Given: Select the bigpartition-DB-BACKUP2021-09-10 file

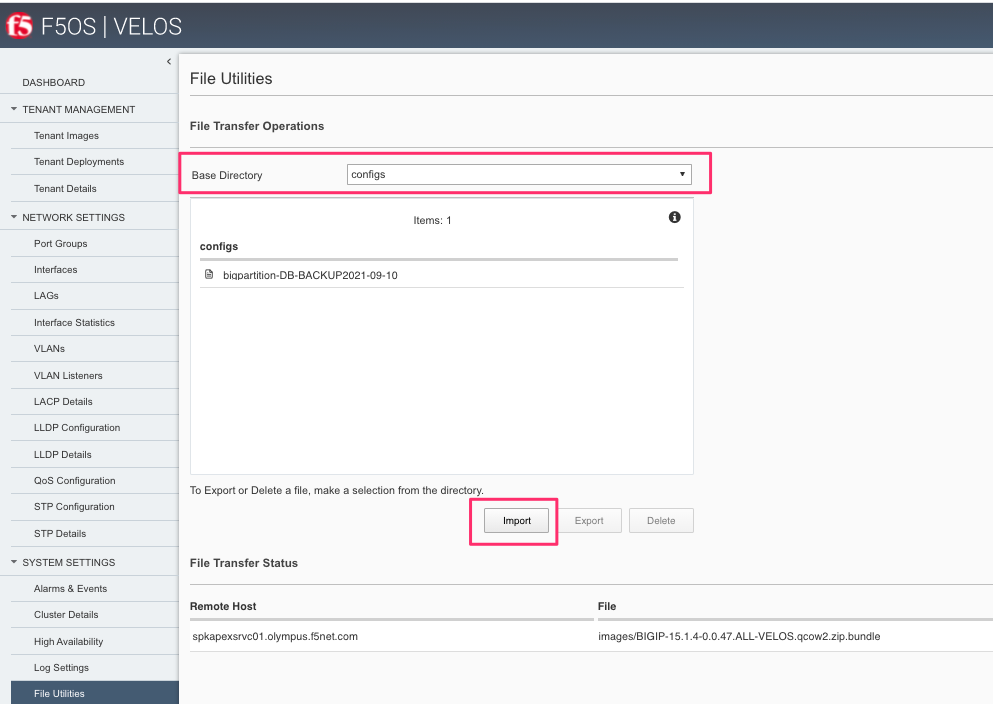Looking at the screenshot, I should point(310,275).
